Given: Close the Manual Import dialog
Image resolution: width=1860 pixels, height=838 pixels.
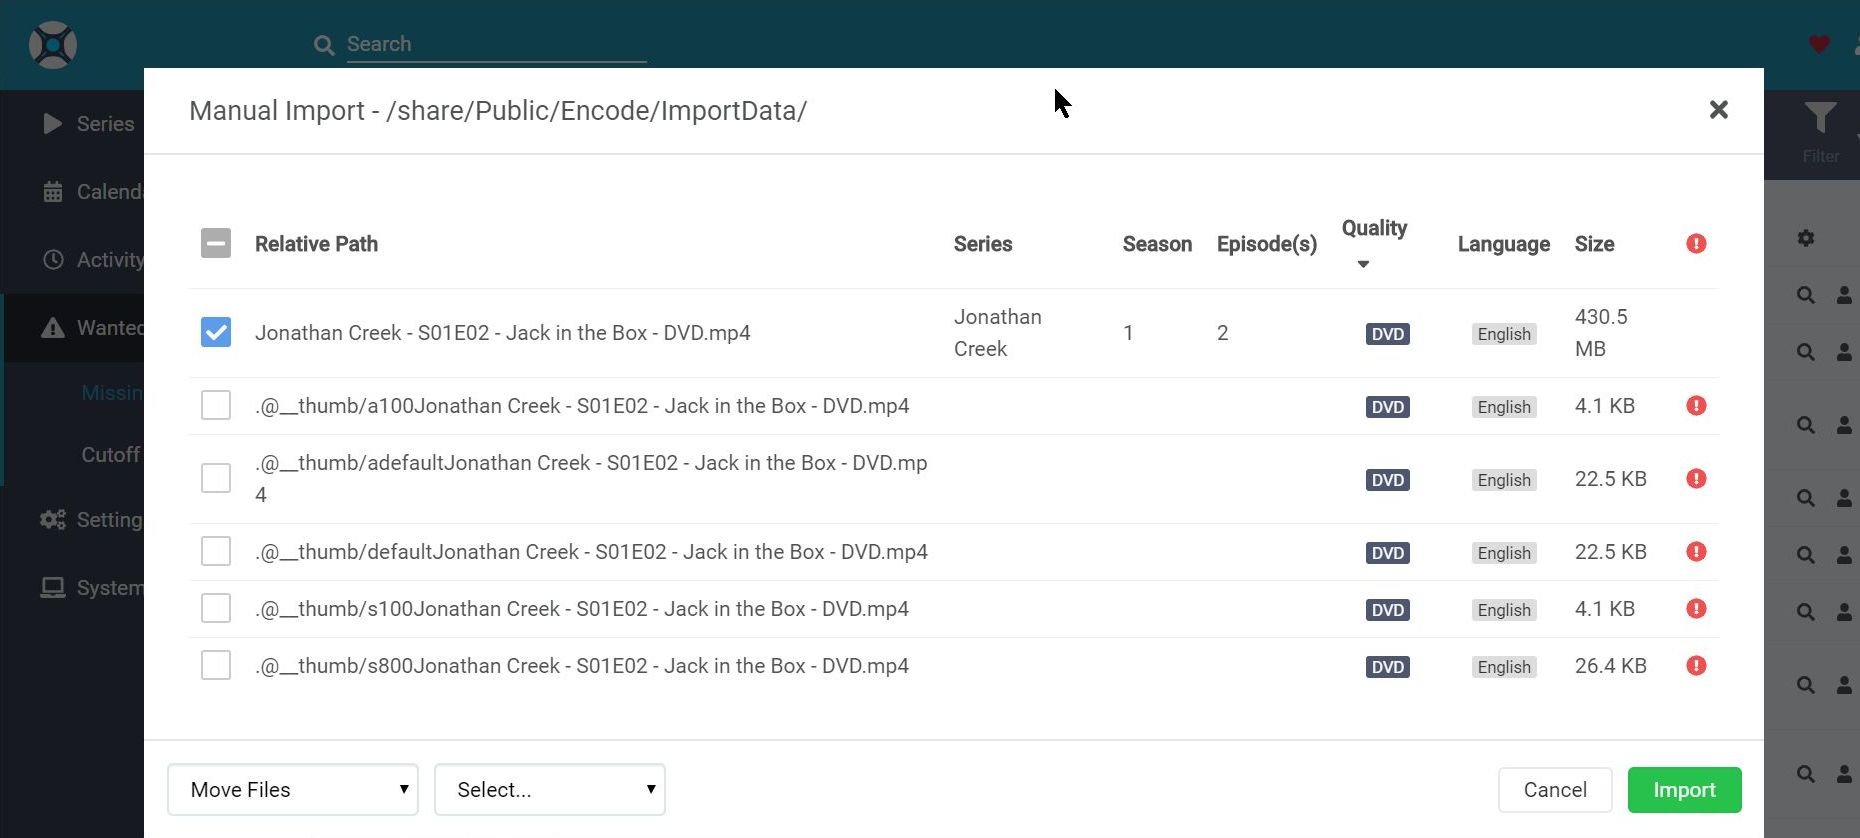Looking at the screenshot, I should (x=1718, y=110).
